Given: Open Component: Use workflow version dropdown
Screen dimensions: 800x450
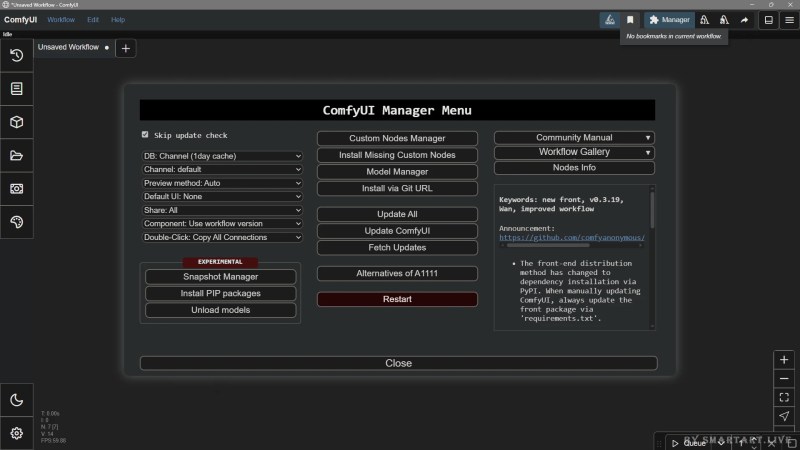Looking at the screenshot, I should [x=222, y=223].
